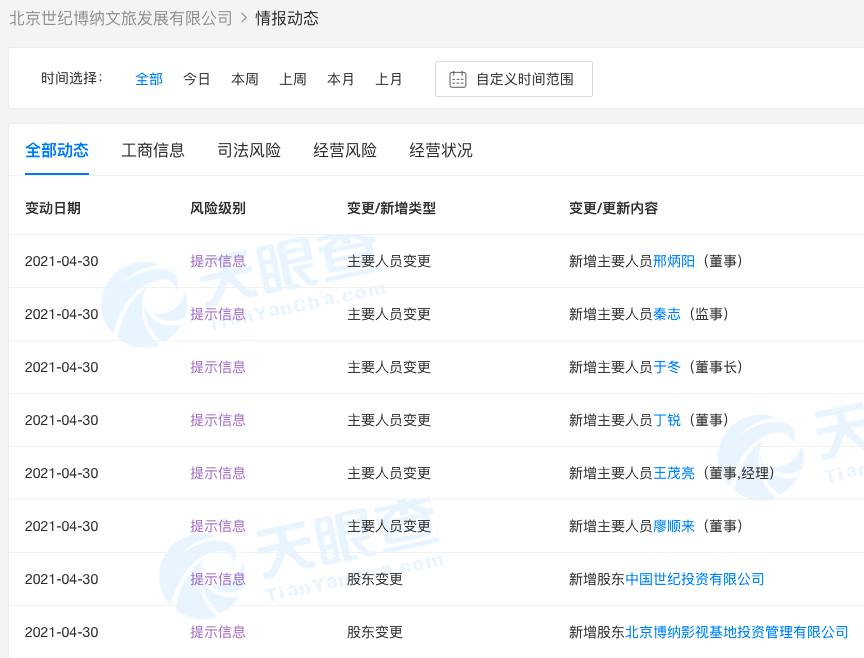Click 提示信息 in the 丁锐 row
This screenshot has width=864, height=658.
(218, 420)
